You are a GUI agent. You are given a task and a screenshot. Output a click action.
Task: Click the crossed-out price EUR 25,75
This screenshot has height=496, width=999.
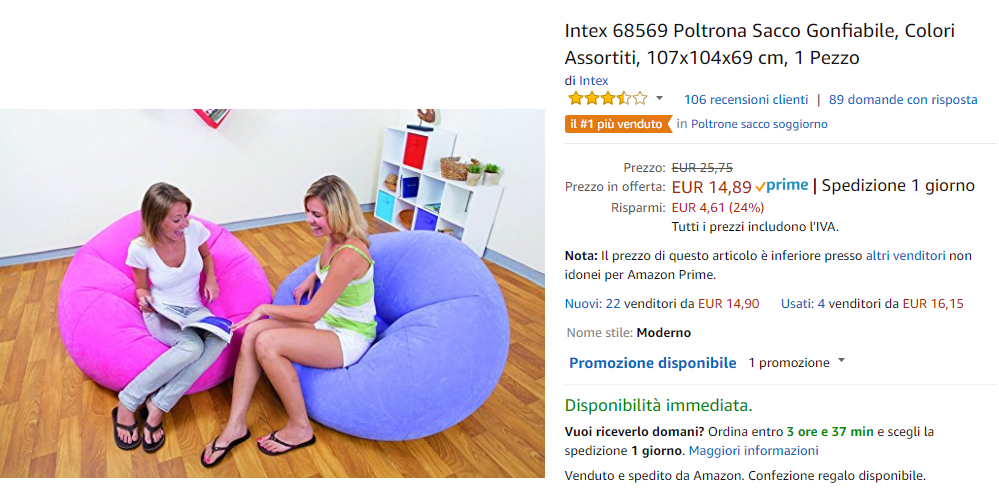pos(702,167)
